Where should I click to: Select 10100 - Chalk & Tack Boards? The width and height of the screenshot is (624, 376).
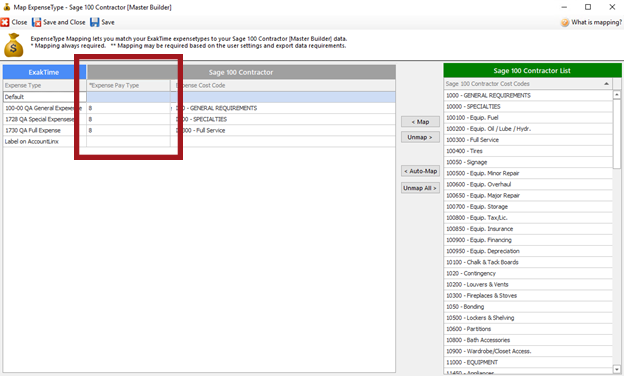528,263
